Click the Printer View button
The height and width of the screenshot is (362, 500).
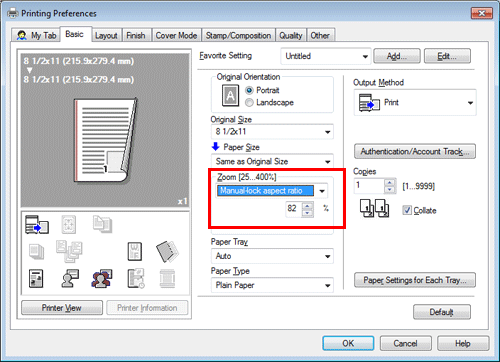(62, 308)
